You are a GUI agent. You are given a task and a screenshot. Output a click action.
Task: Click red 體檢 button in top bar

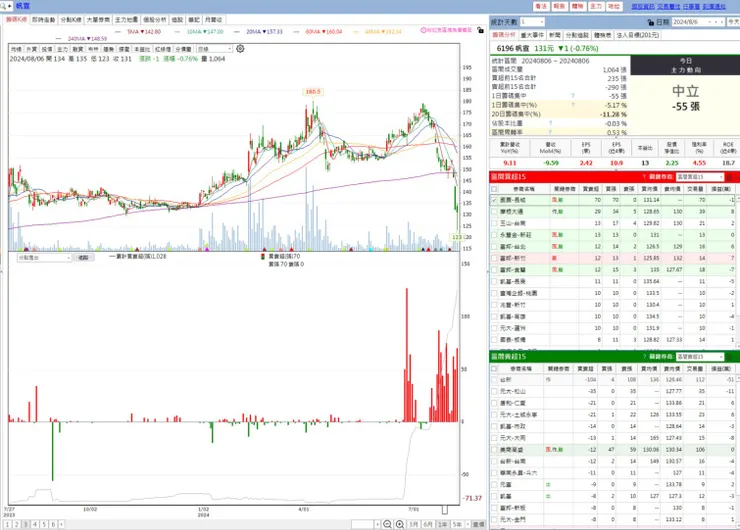[x=578, y=7]
